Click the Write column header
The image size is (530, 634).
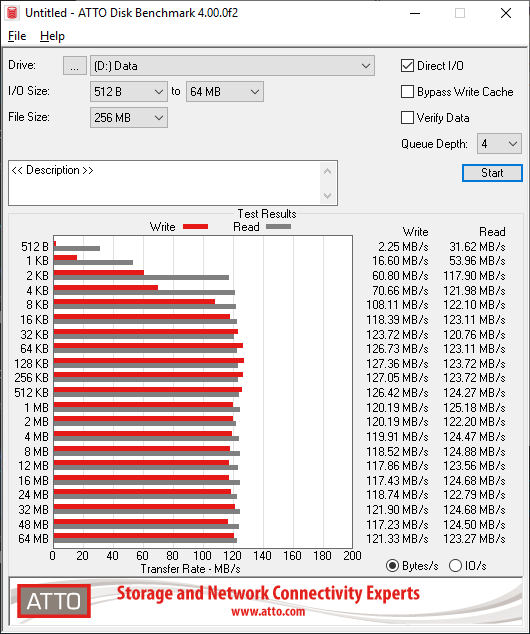pyautogui.click(x=415, y=232)
